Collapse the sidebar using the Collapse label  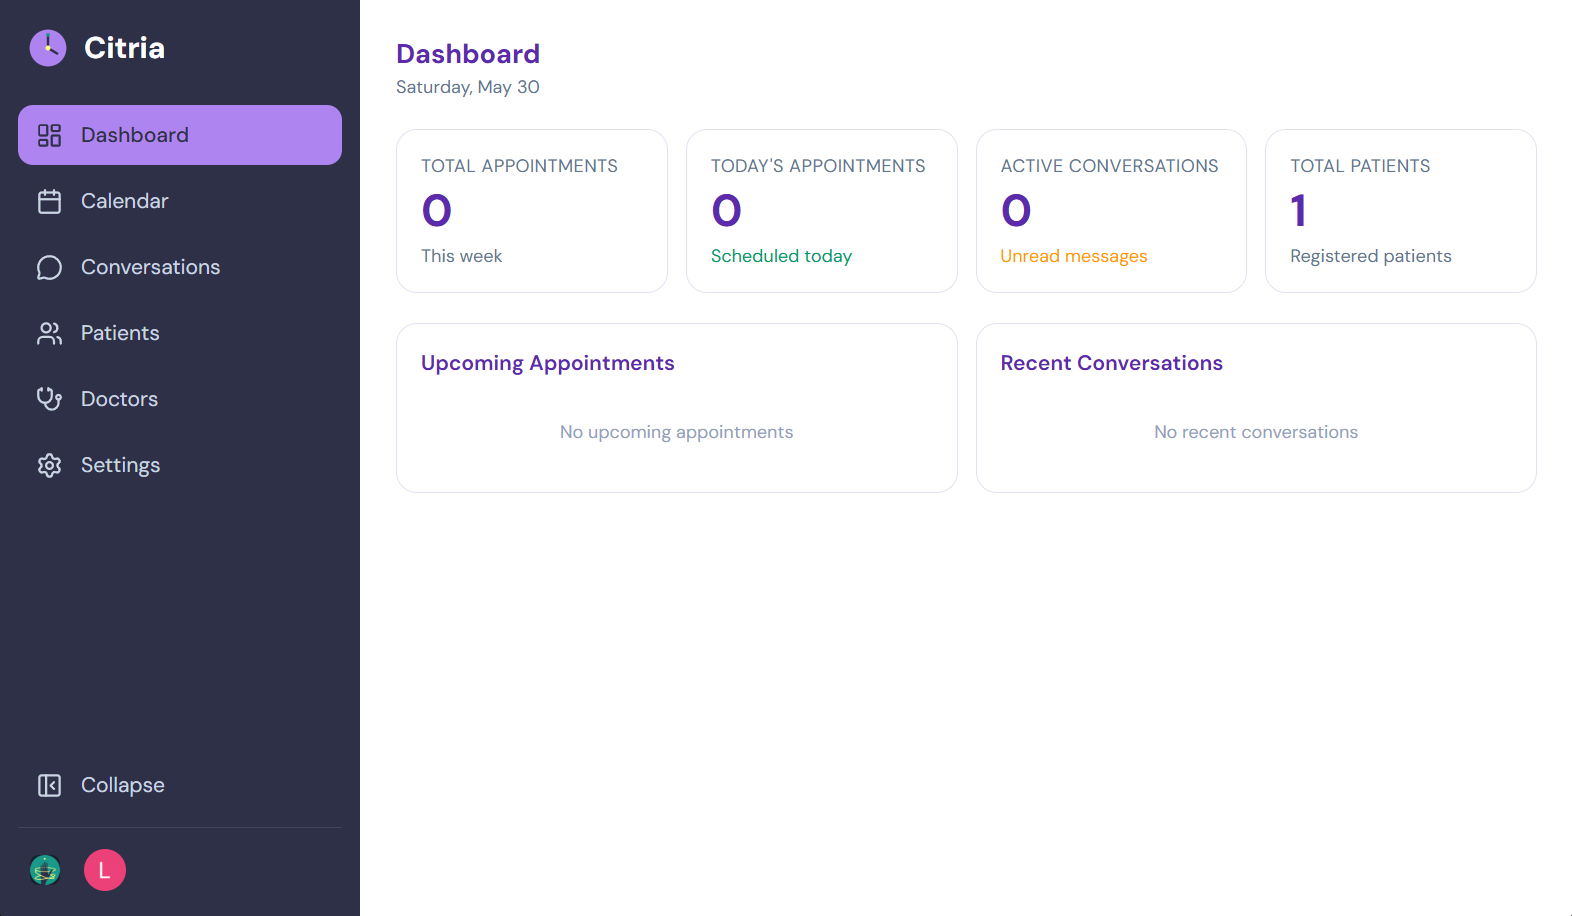pos(123,785)
